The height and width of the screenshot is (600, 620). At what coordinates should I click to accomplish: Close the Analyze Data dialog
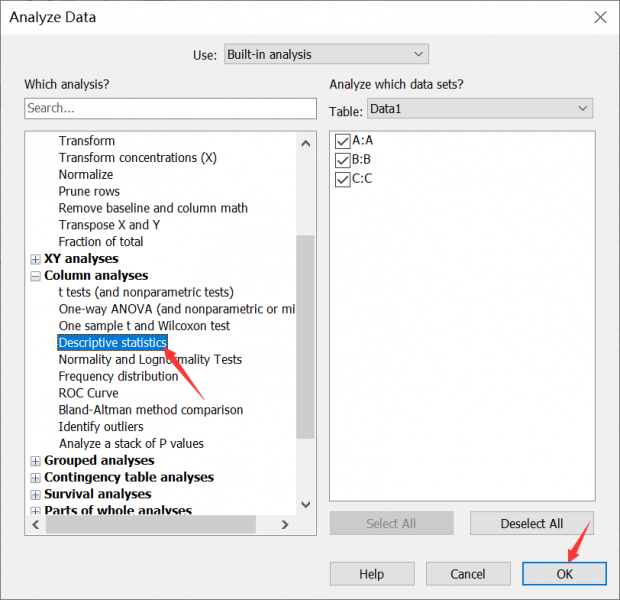pos(600,17)
